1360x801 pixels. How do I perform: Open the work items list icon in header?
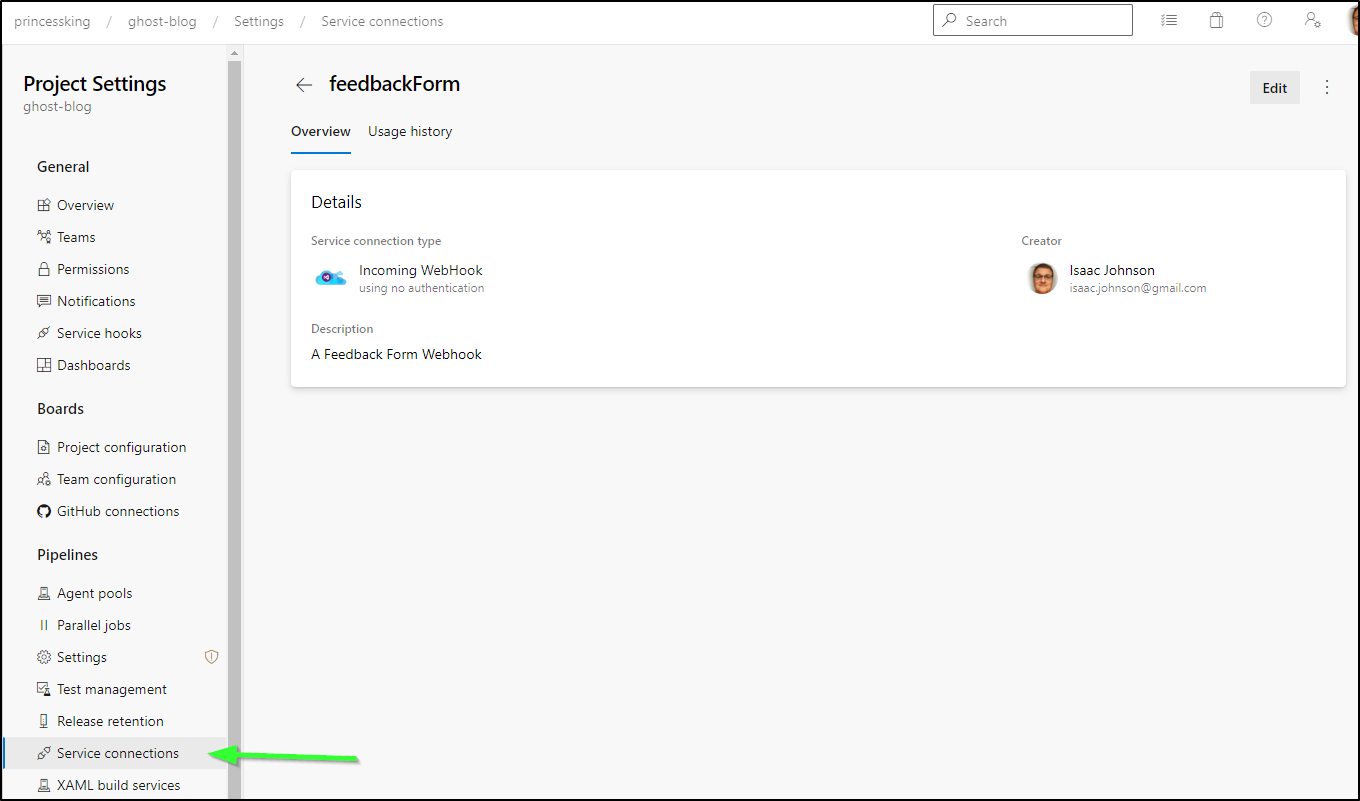tap(1168, 20)
